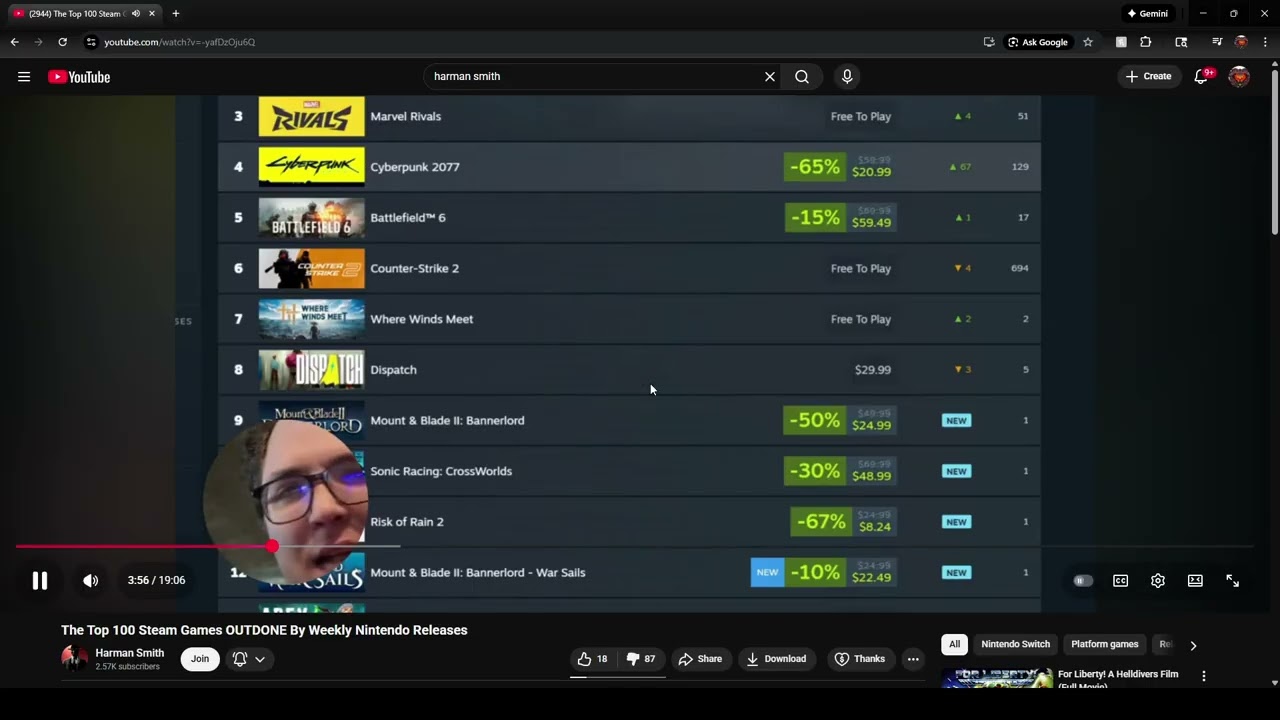
Task: Mute the tab audio icon on the browser tab
Action: pos(136,14)
